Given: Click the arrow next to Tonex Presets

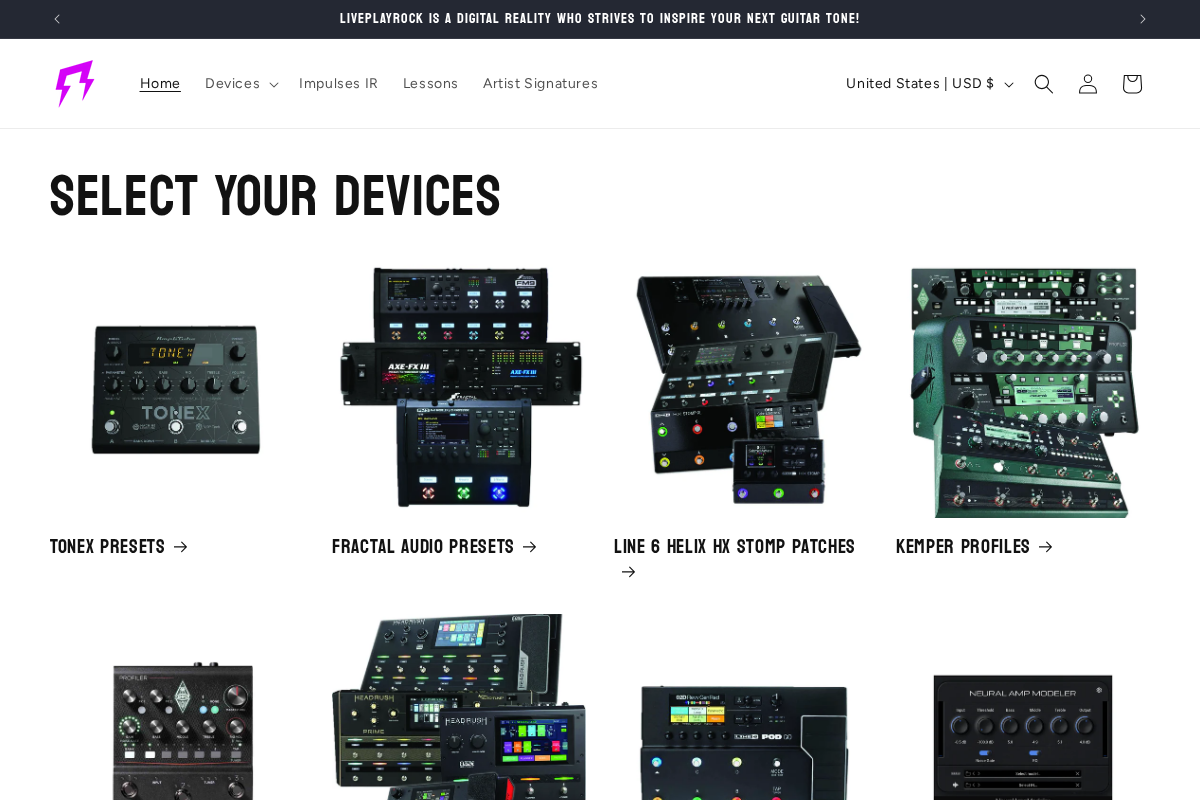Looking at the screenshot, I should (180, 547).
